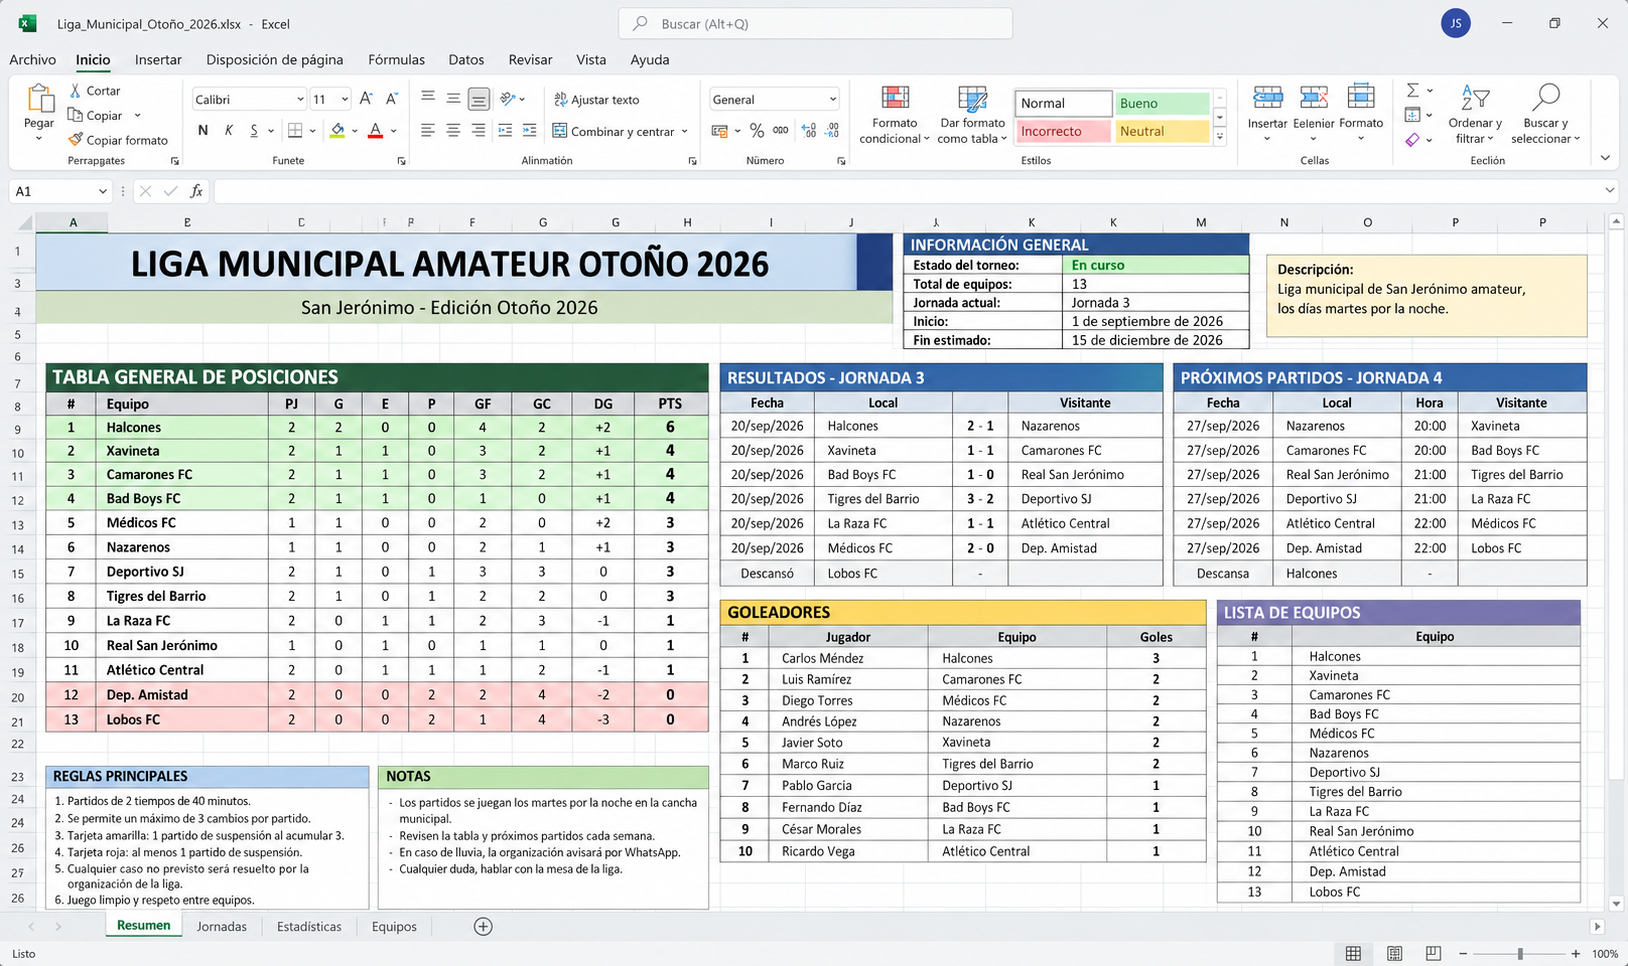Click the insert function fx icon
This screenshot has height=966, width=1628.
point(197,191)
